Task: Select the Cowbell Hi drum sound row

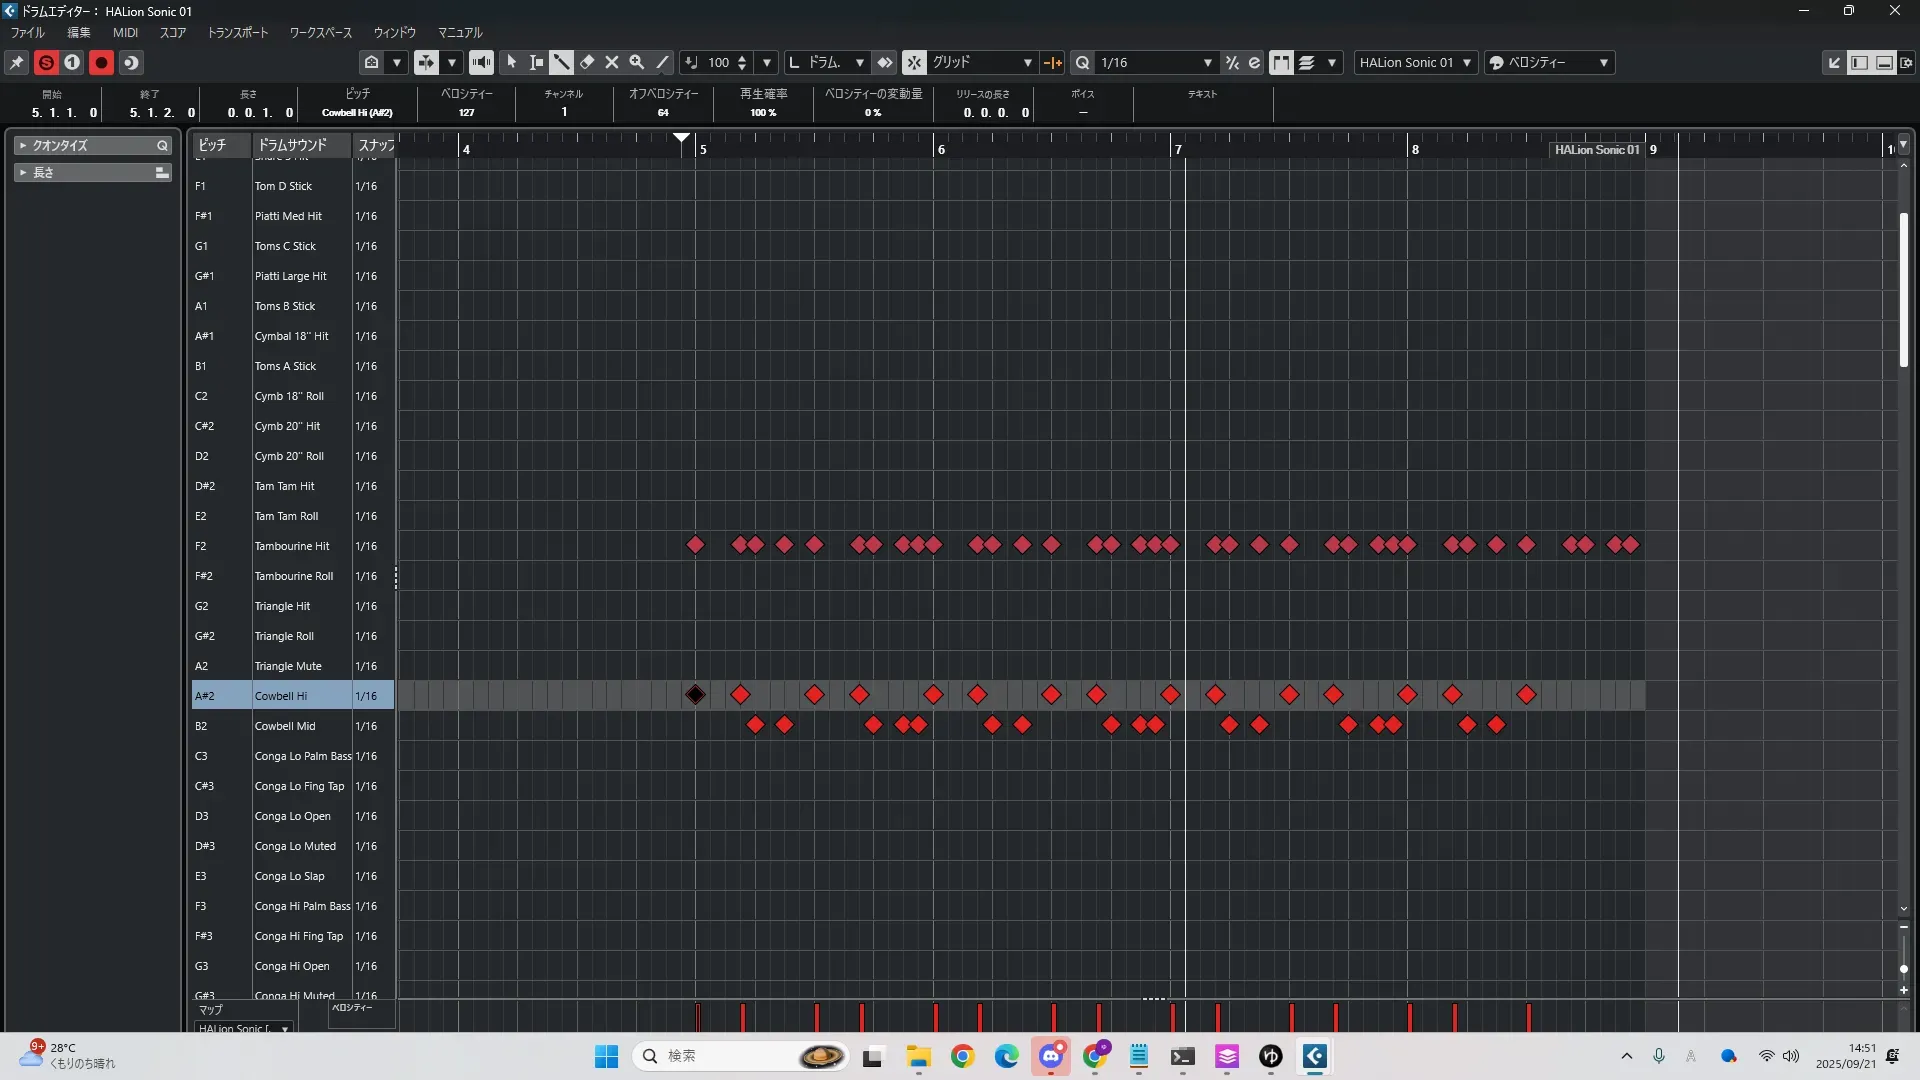Action: (x=281, y=696)
